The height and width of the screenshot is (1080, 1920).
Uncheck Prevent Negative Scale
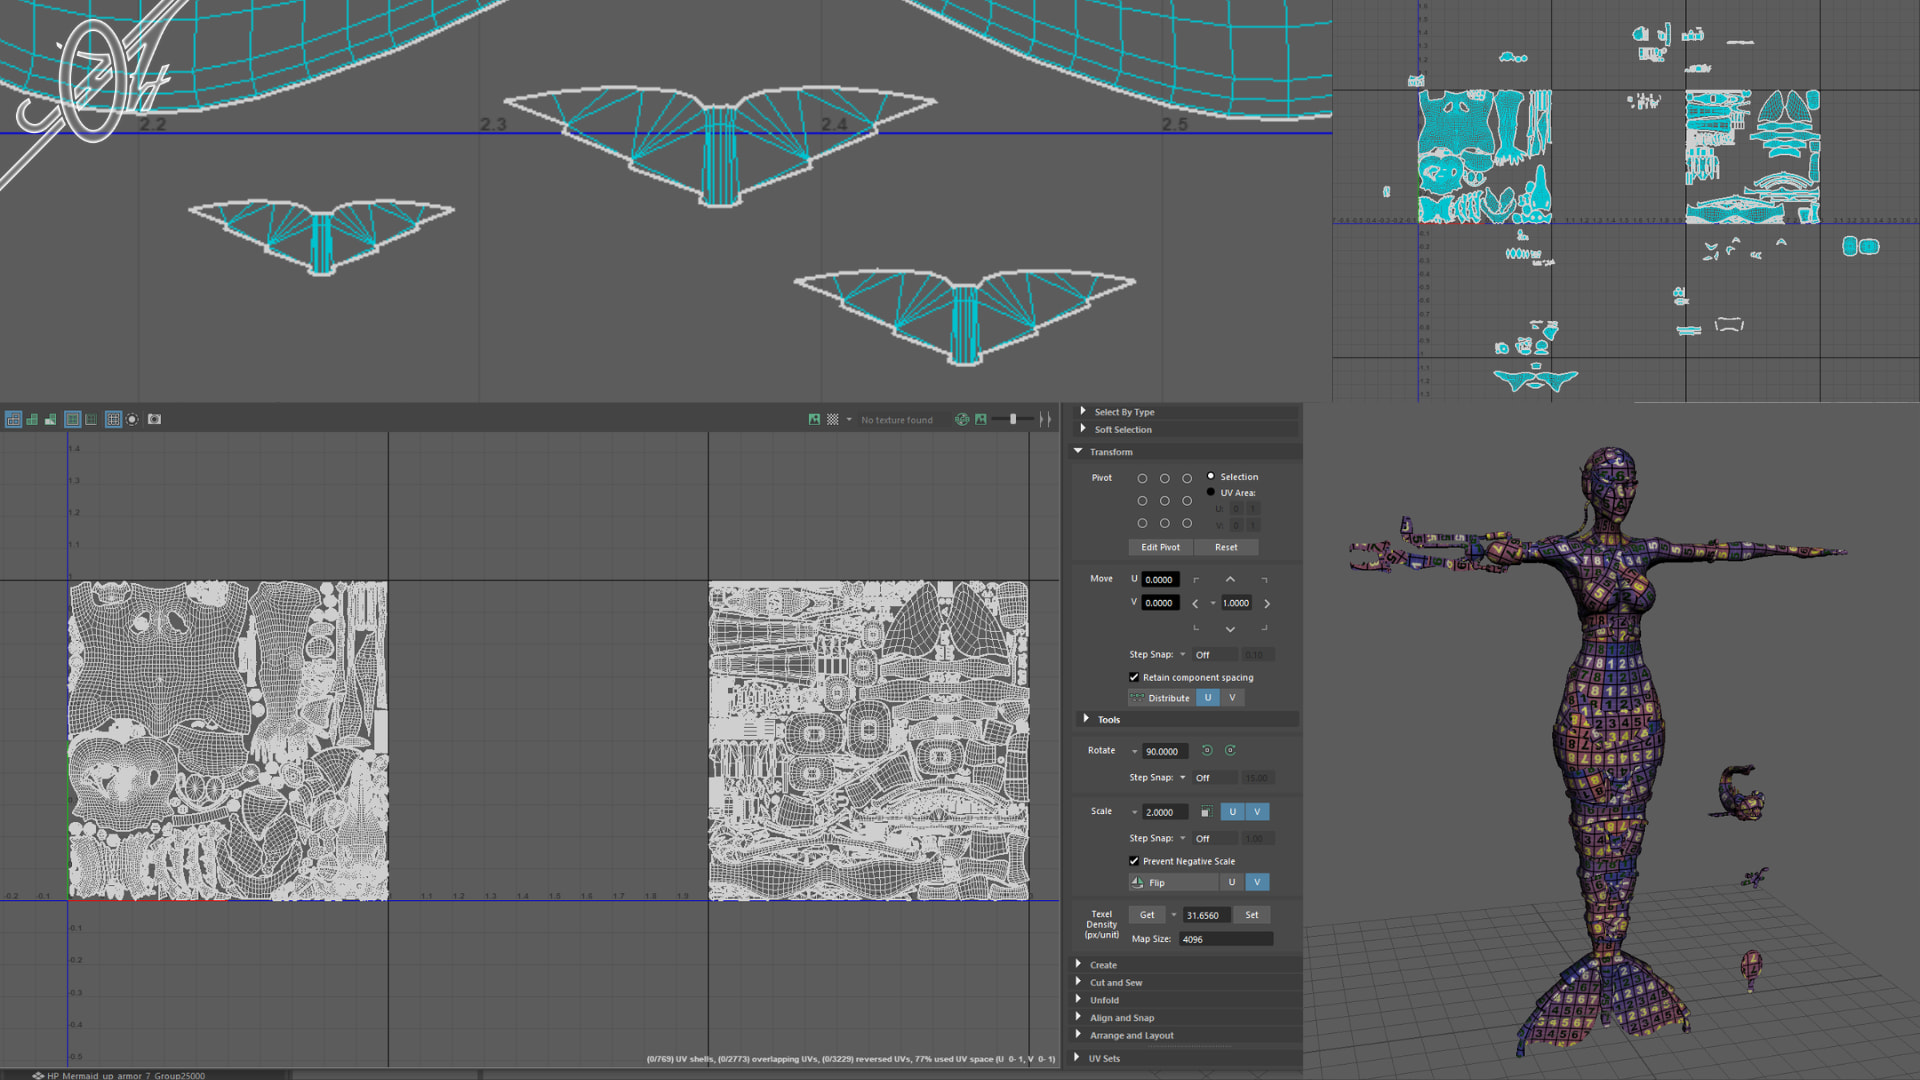pyautogui.click(x=1134, y=861)
